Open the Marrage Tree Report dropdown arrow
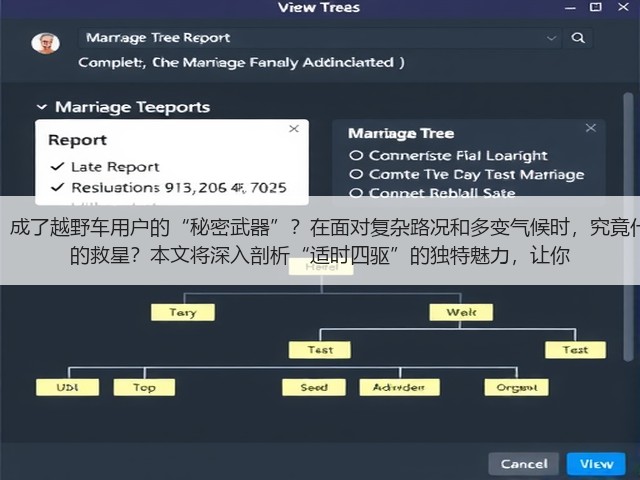The width and height of the screenshot is (640, 480). click(x=551, y=38)
